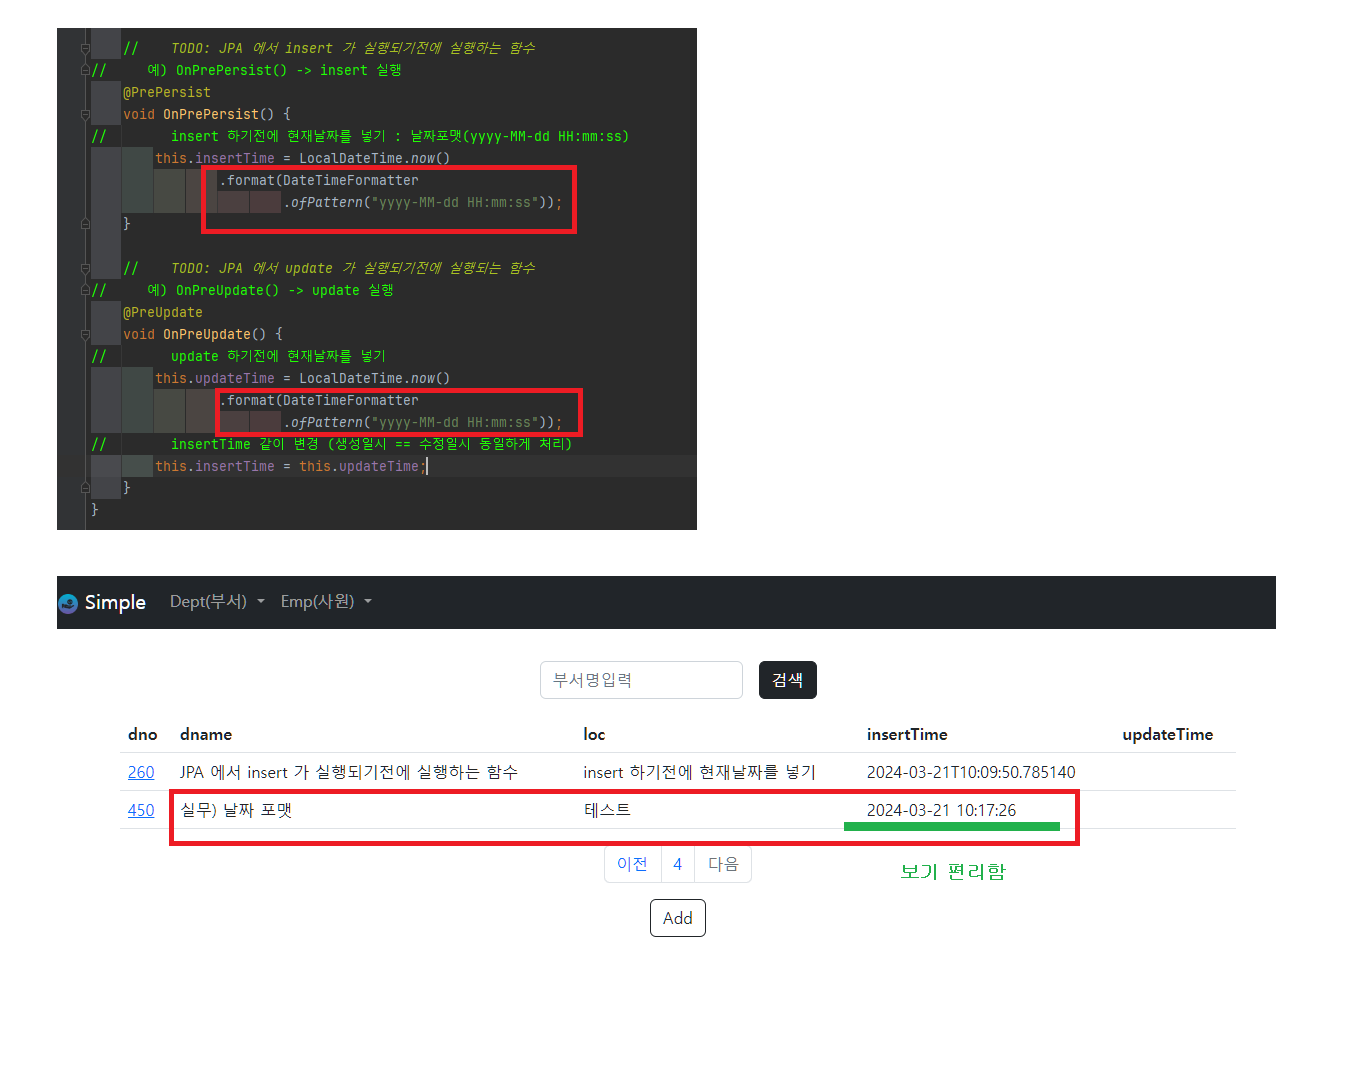Click 'void OnPrePersist() {' code line
The width and height of the screenshot is (1369, 1065).
207,114
